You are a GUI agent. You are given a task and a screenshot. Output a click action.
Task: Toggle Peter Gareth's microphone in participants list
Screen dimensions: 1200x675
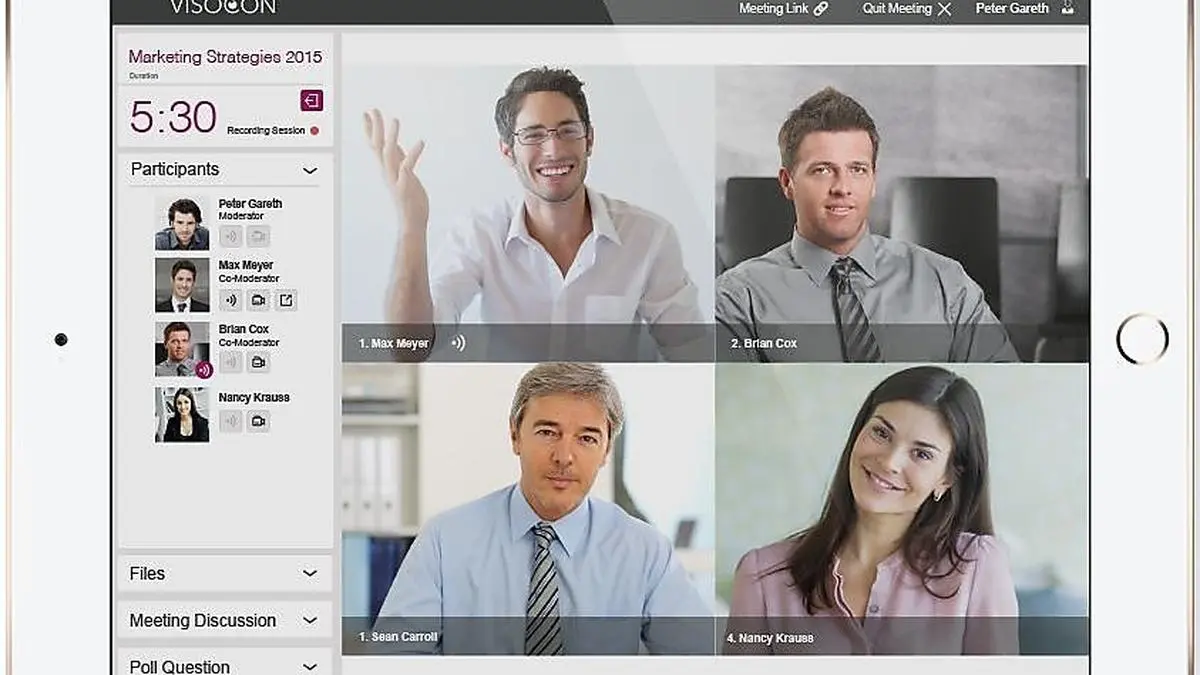tap(231, 237)
